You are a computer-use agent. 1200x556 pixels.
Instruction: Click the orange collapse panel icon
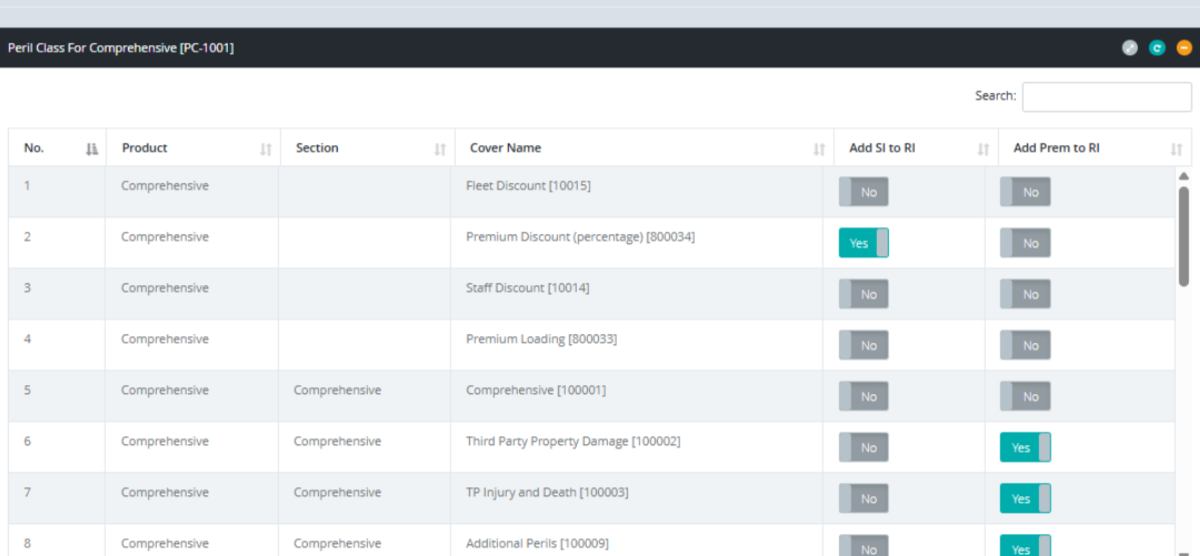pyautogui.click(x=1184, y=47)
